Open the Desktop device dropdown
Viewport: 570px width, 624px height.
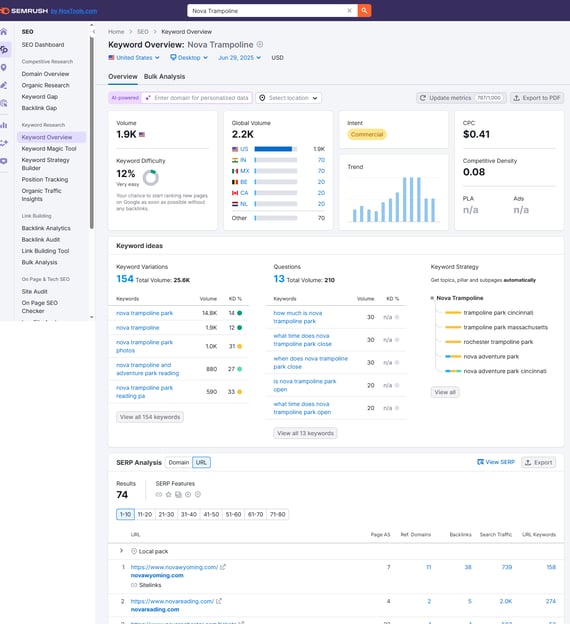[x=189, y=58]
